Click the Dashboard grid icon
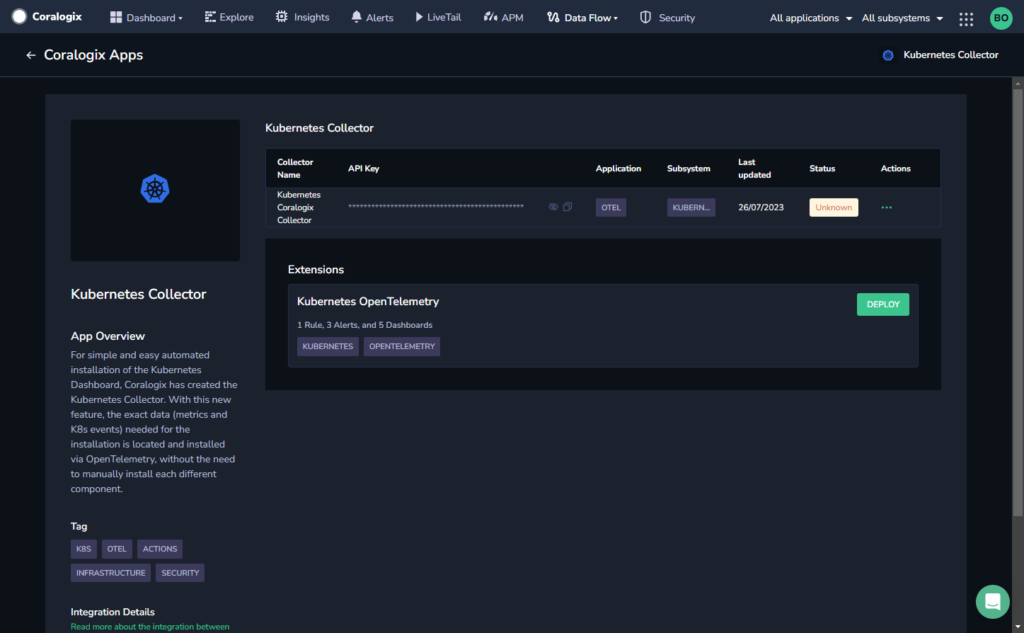Screen dimensions: 1024x633 (x=116, y=17)
